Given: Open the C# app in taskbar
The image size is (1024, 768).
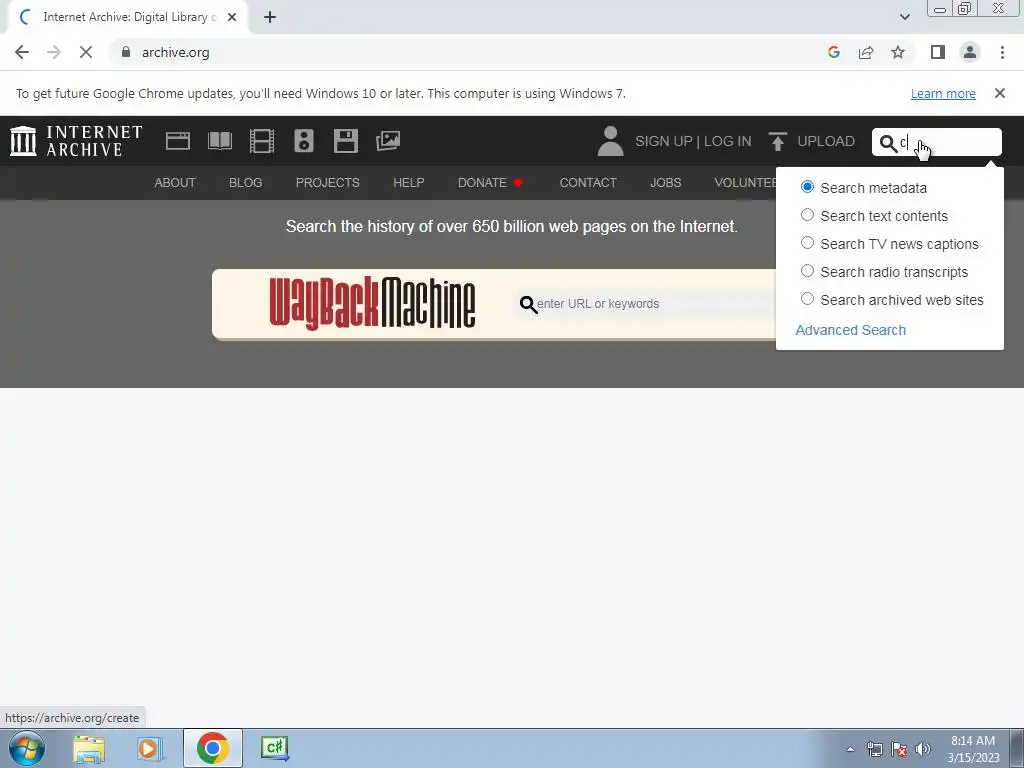Looking at the screenshot, I should pyautogui.click(x=274, y=748).
